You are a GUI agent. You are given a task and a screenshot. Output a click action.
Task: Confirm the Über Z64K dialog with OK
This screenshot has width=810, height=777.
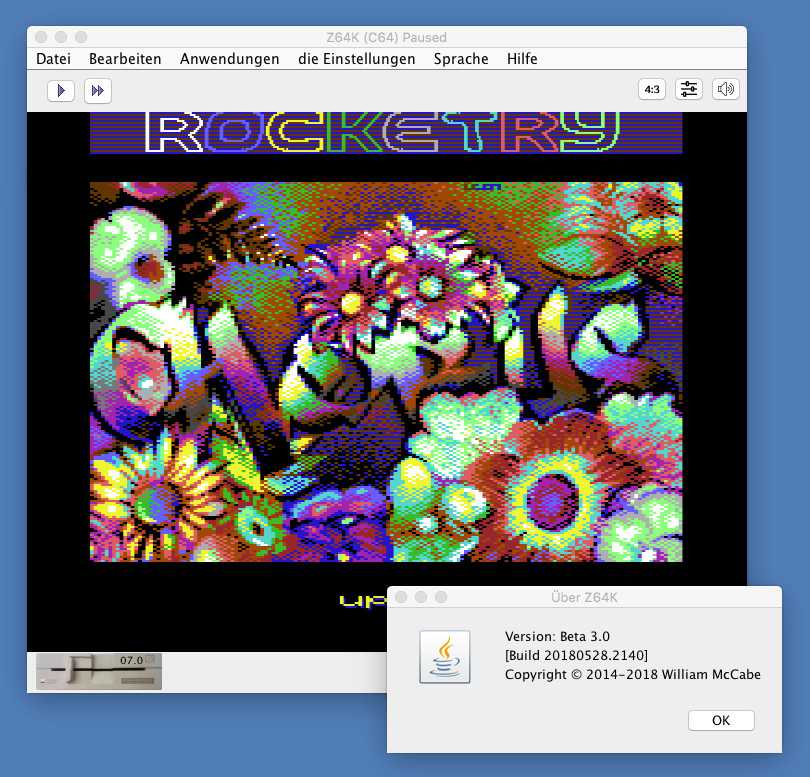[x=721, y=720]
